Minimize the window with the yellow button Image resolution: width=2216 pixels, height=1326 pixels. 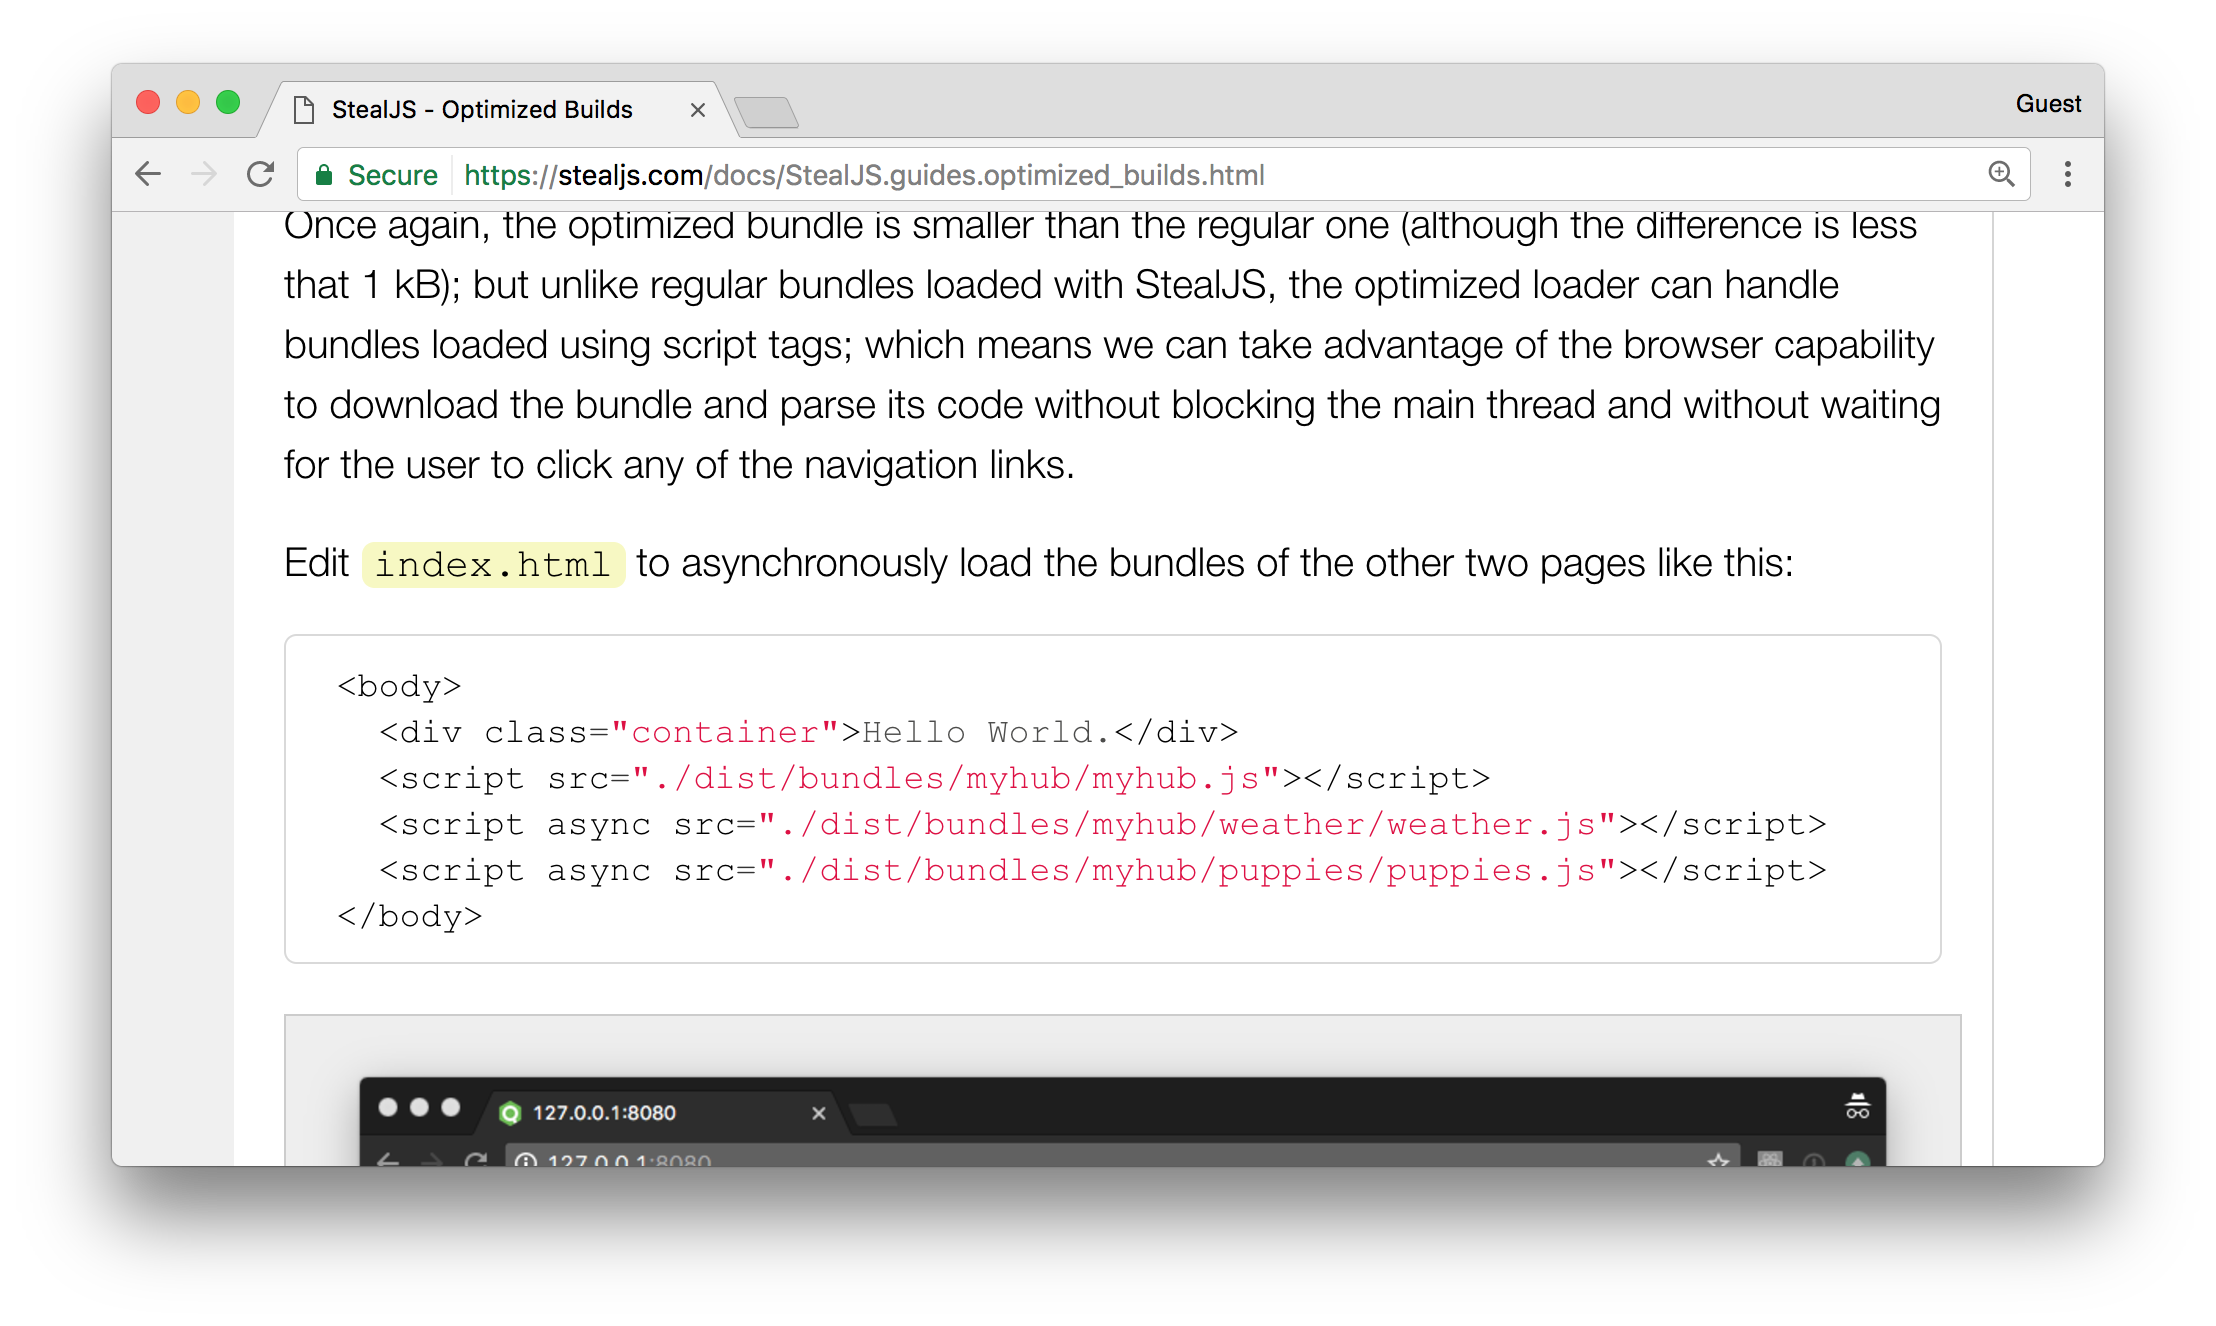[x=188, y=102]
